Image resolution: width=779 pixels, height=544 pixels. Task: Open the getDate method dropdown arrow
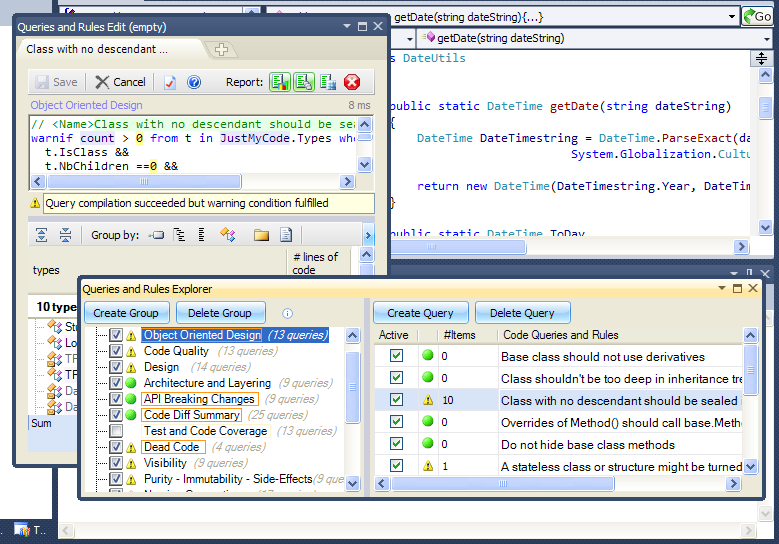(767, 38)
